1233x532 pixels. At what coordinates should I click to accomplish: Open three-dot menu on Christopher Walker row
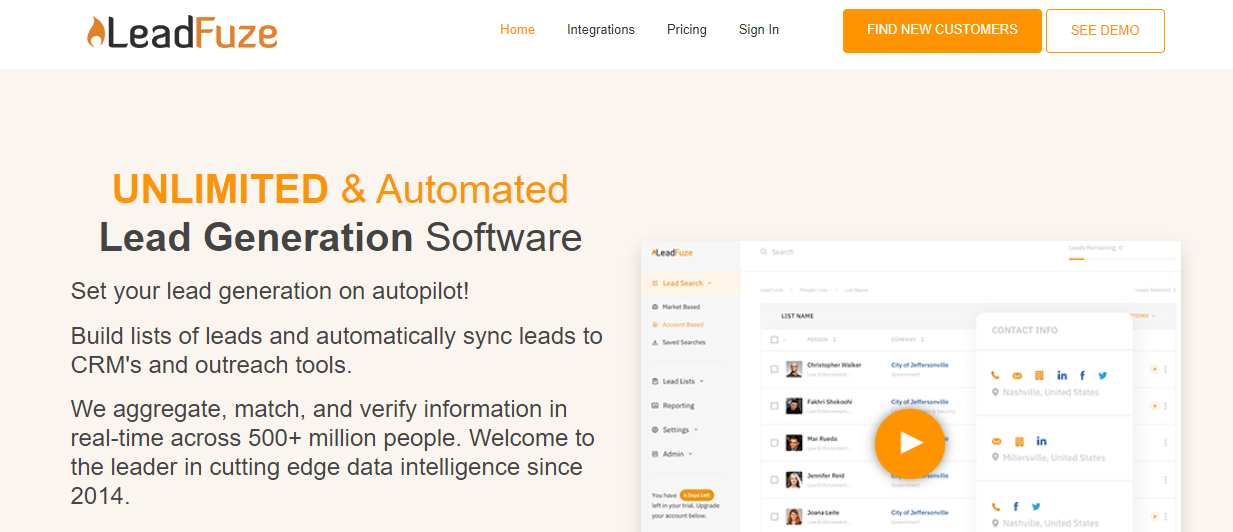coord(1166,369)
